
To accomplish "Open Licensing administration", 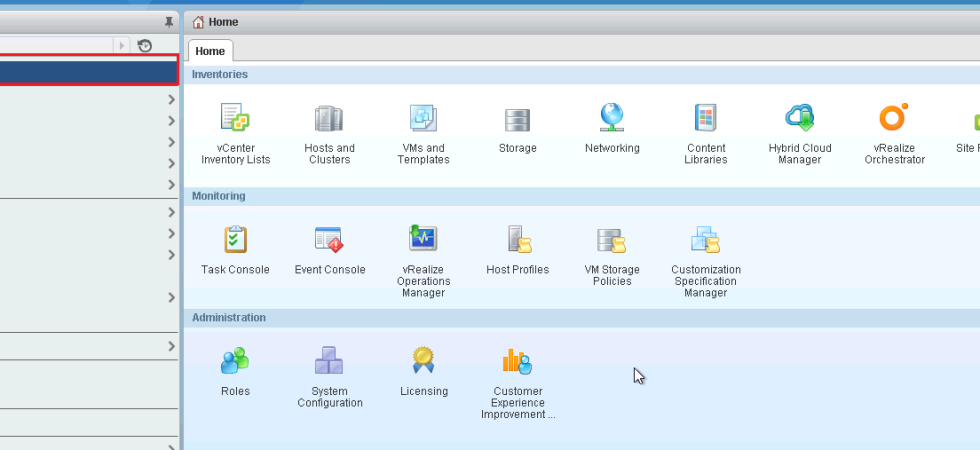I will pos(423,372).
